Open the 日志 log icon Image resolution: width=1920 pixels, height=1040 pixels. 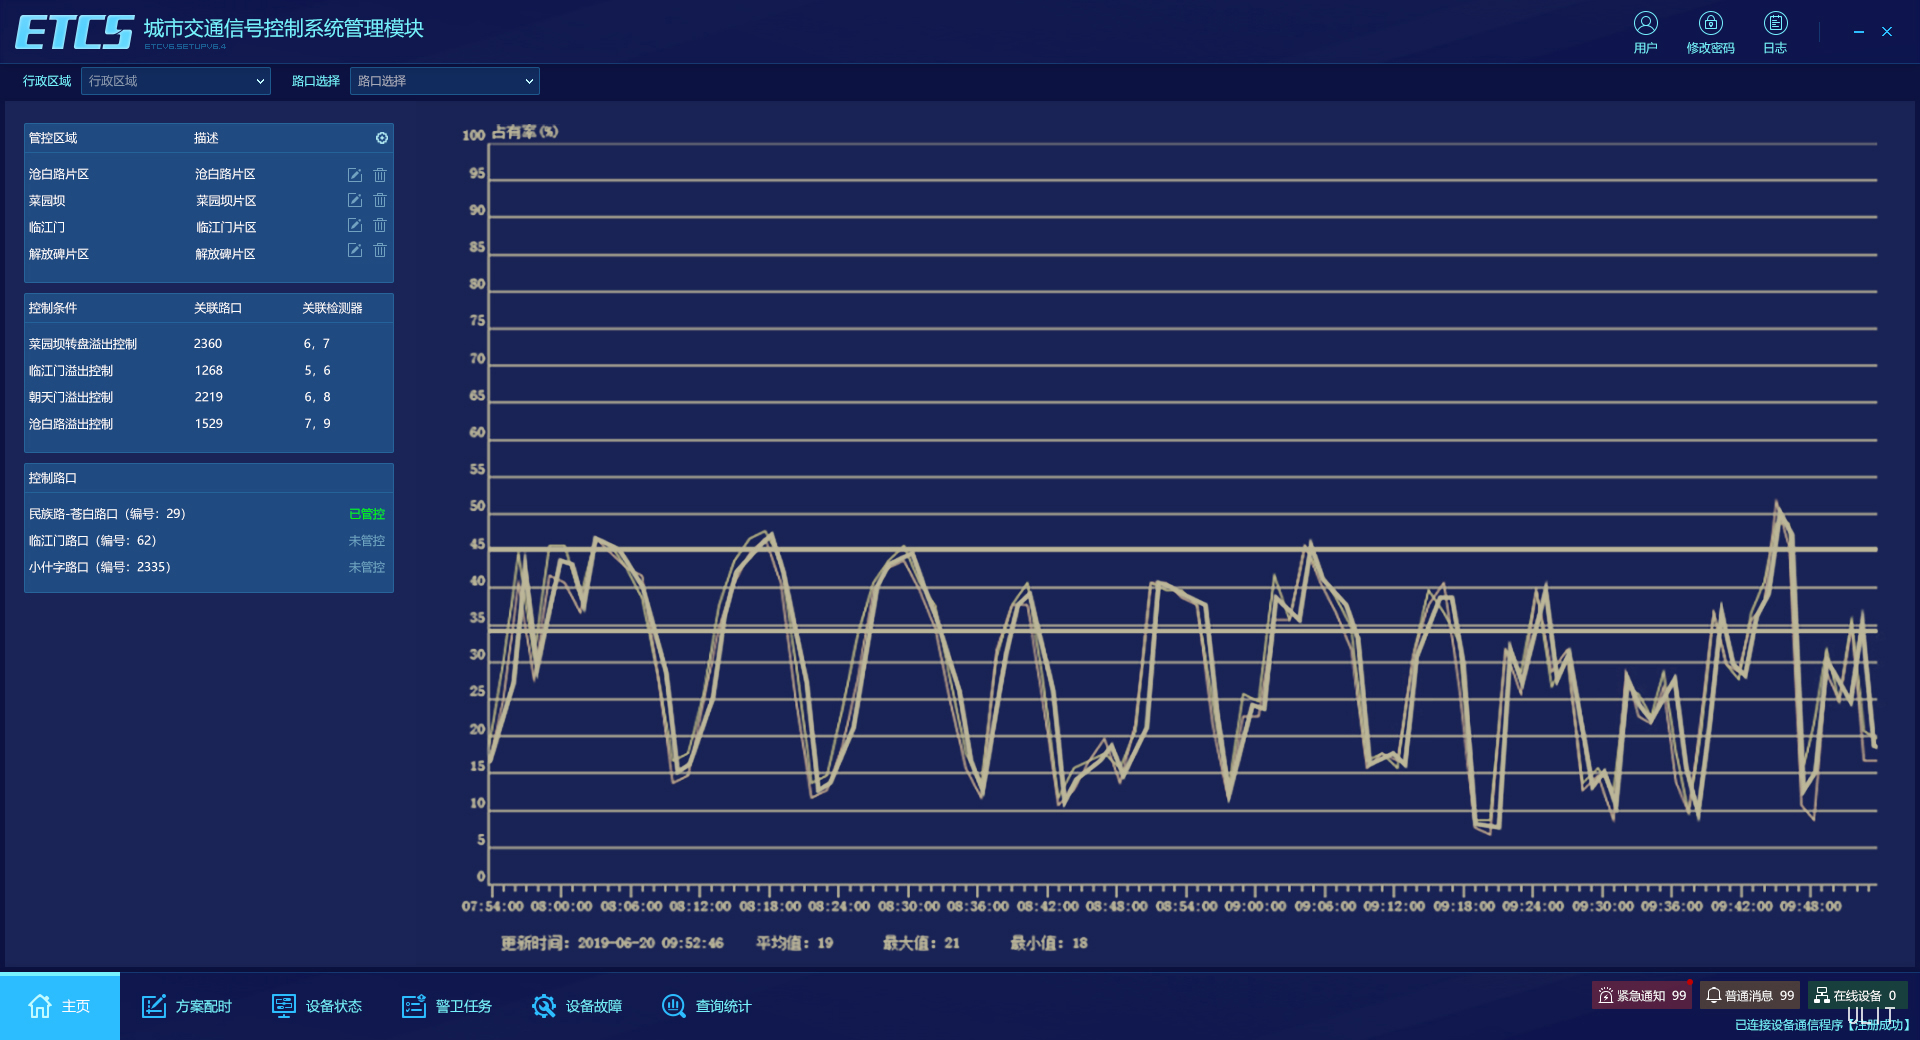tap(1775, 24)
